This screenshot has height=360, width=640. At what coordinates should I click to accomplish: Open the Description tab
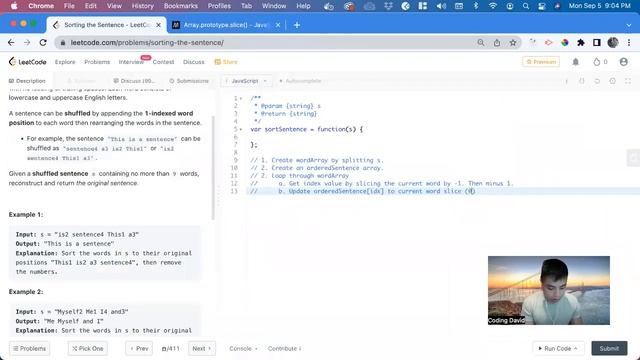coord(27,81)
